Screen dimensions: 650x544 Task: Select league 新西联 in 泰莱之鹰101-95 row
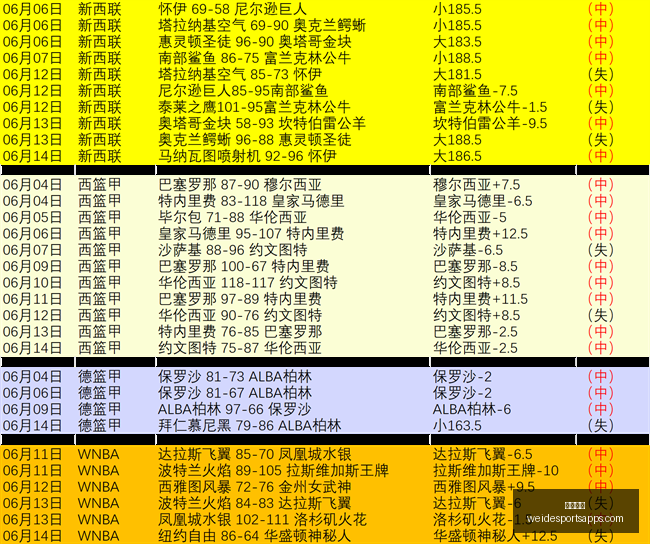[99, 107]
